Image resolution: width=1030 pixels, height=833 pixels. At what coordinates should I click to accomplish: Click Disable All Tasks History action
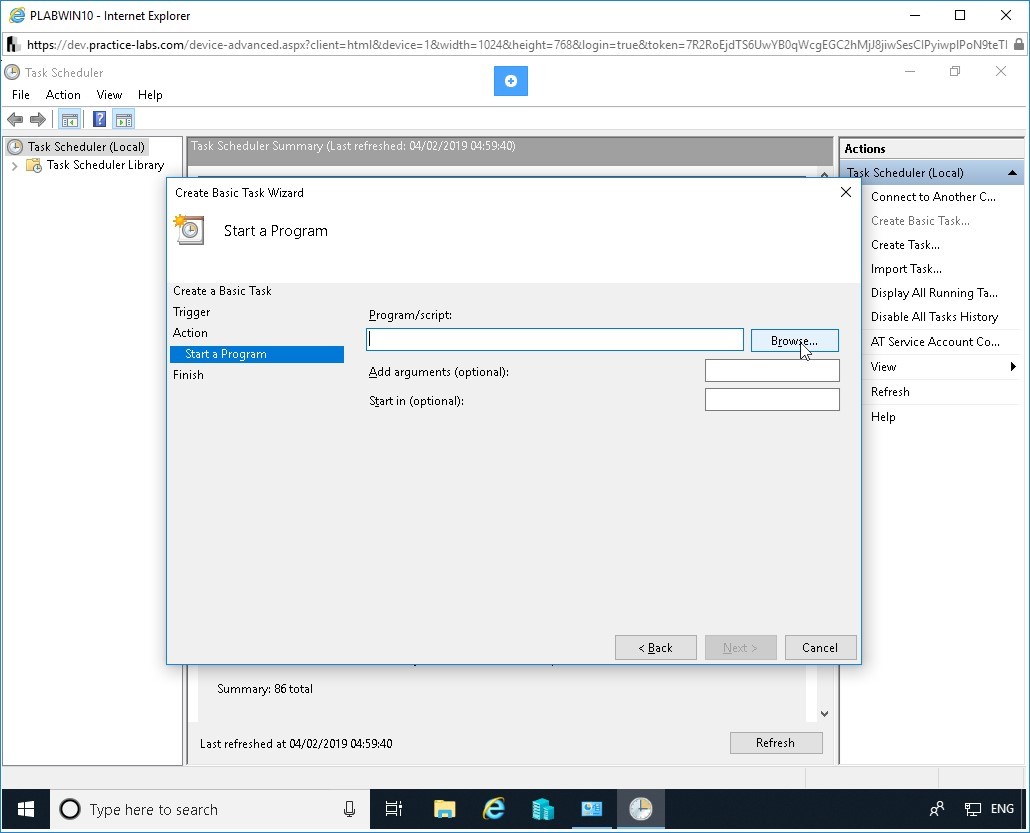tap(934, 317)
